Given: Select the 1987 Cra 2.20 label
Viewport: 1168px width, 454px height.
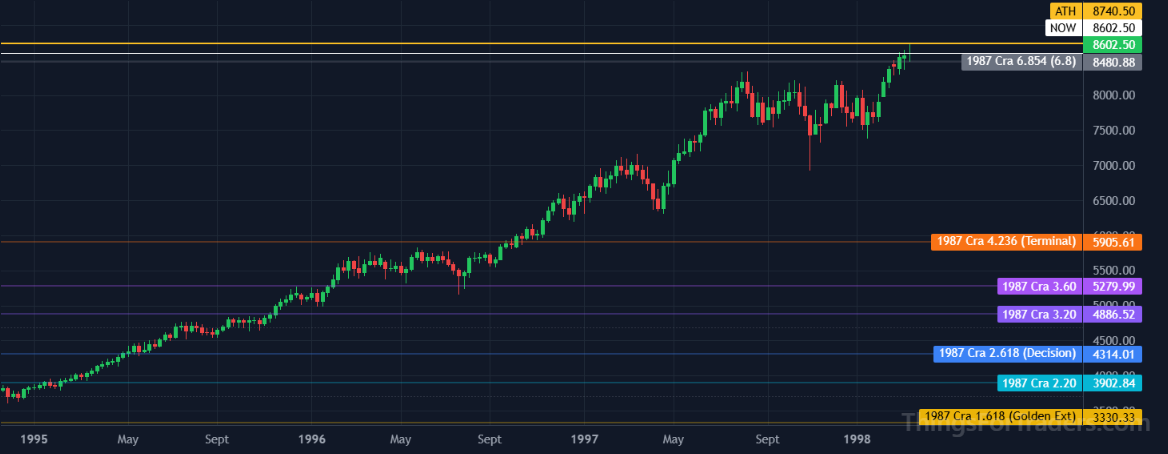Looking at the screenshot, I should (1038, 383).
